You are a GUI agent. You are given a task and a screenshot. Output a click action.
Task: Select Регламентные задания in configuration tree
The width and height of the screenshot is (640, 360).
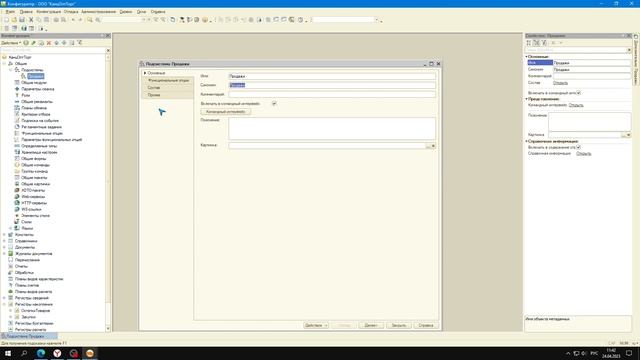click(x=42, y=127)
